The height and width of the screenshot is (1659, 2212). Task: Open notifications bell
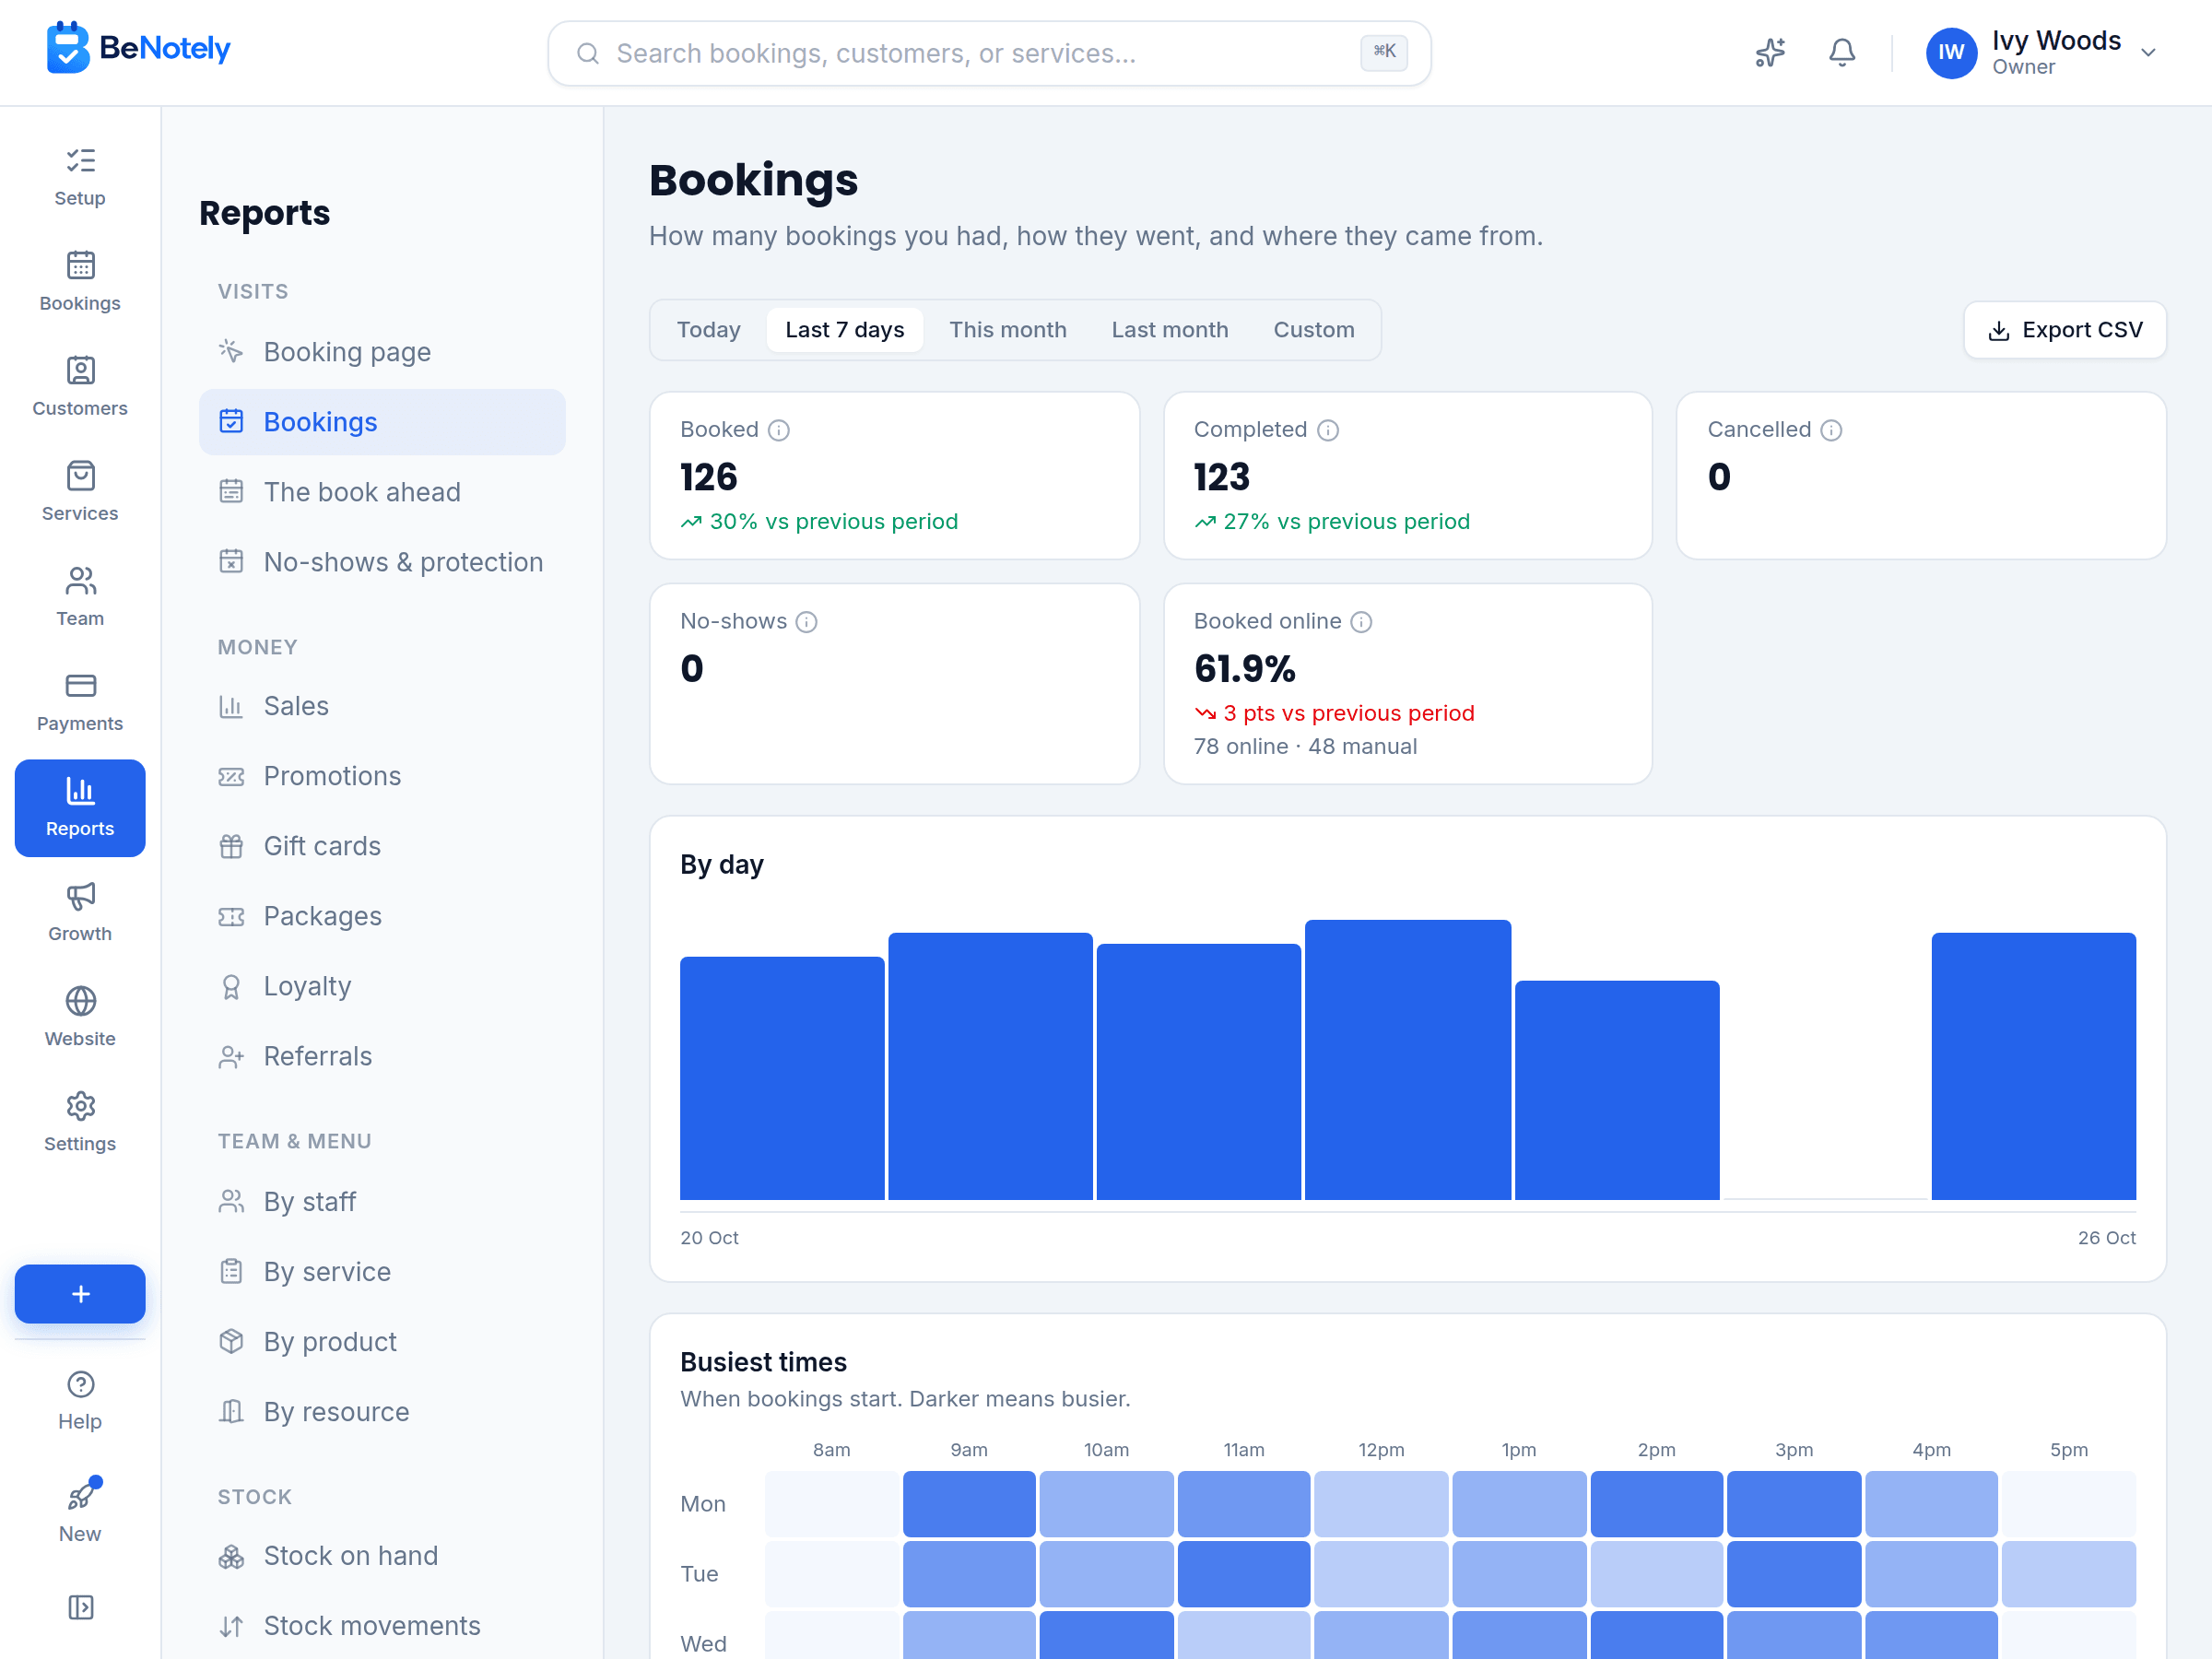pos(1842,53)
